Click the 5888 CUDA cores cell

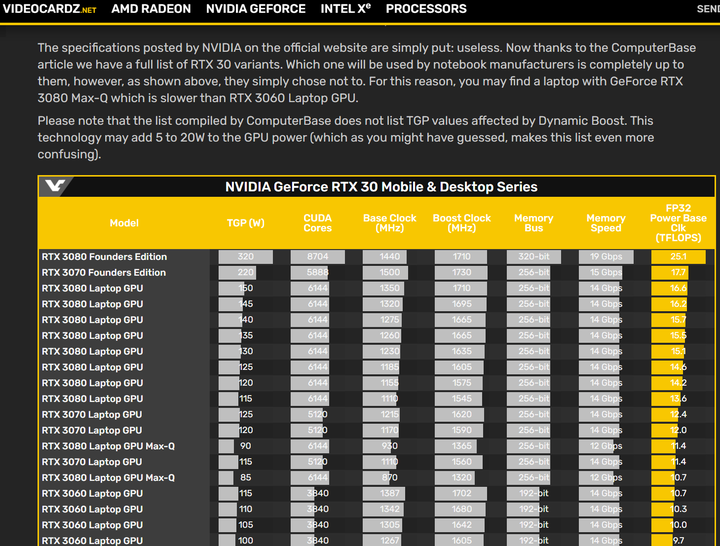click(317, 272)
